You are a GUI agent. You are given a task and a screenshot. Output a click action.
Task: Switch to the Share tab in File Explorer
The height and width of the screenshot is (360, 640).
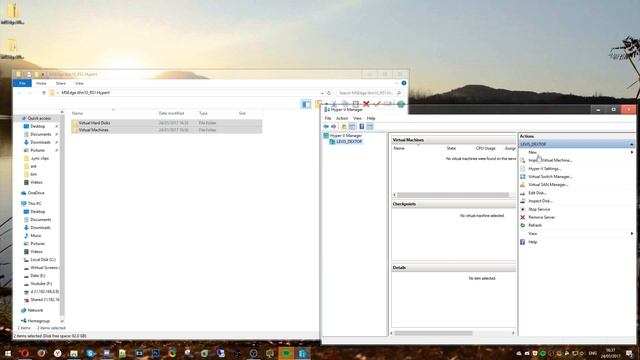pos(60,83)
